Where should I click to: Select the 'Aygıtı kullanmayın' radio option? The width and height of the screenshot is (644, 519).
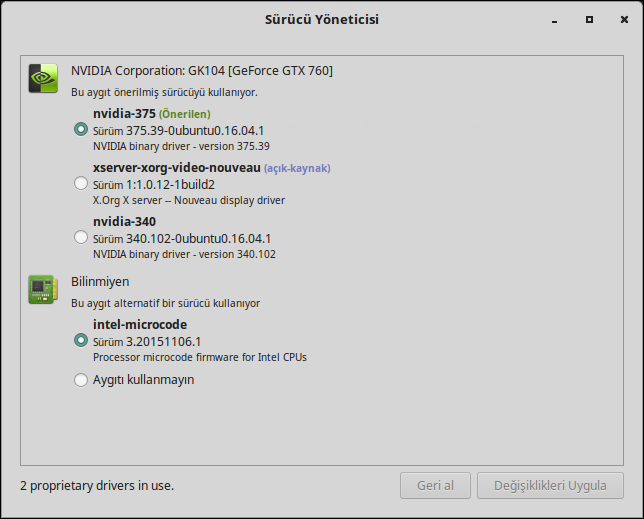[81, 380]
